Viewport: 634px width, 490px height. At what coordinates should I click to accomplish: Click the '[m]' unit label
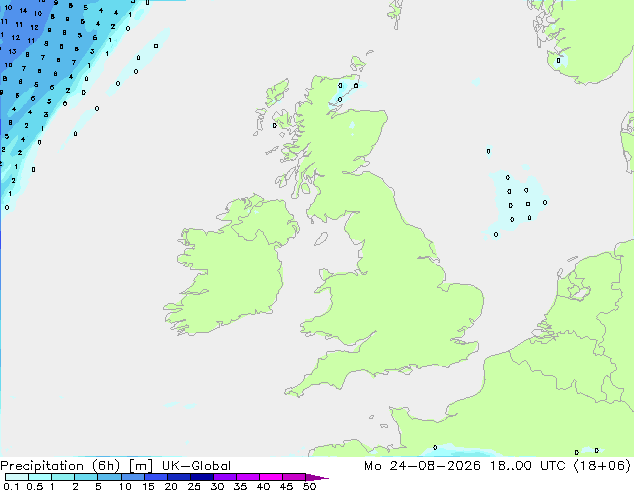click(140, 466)
